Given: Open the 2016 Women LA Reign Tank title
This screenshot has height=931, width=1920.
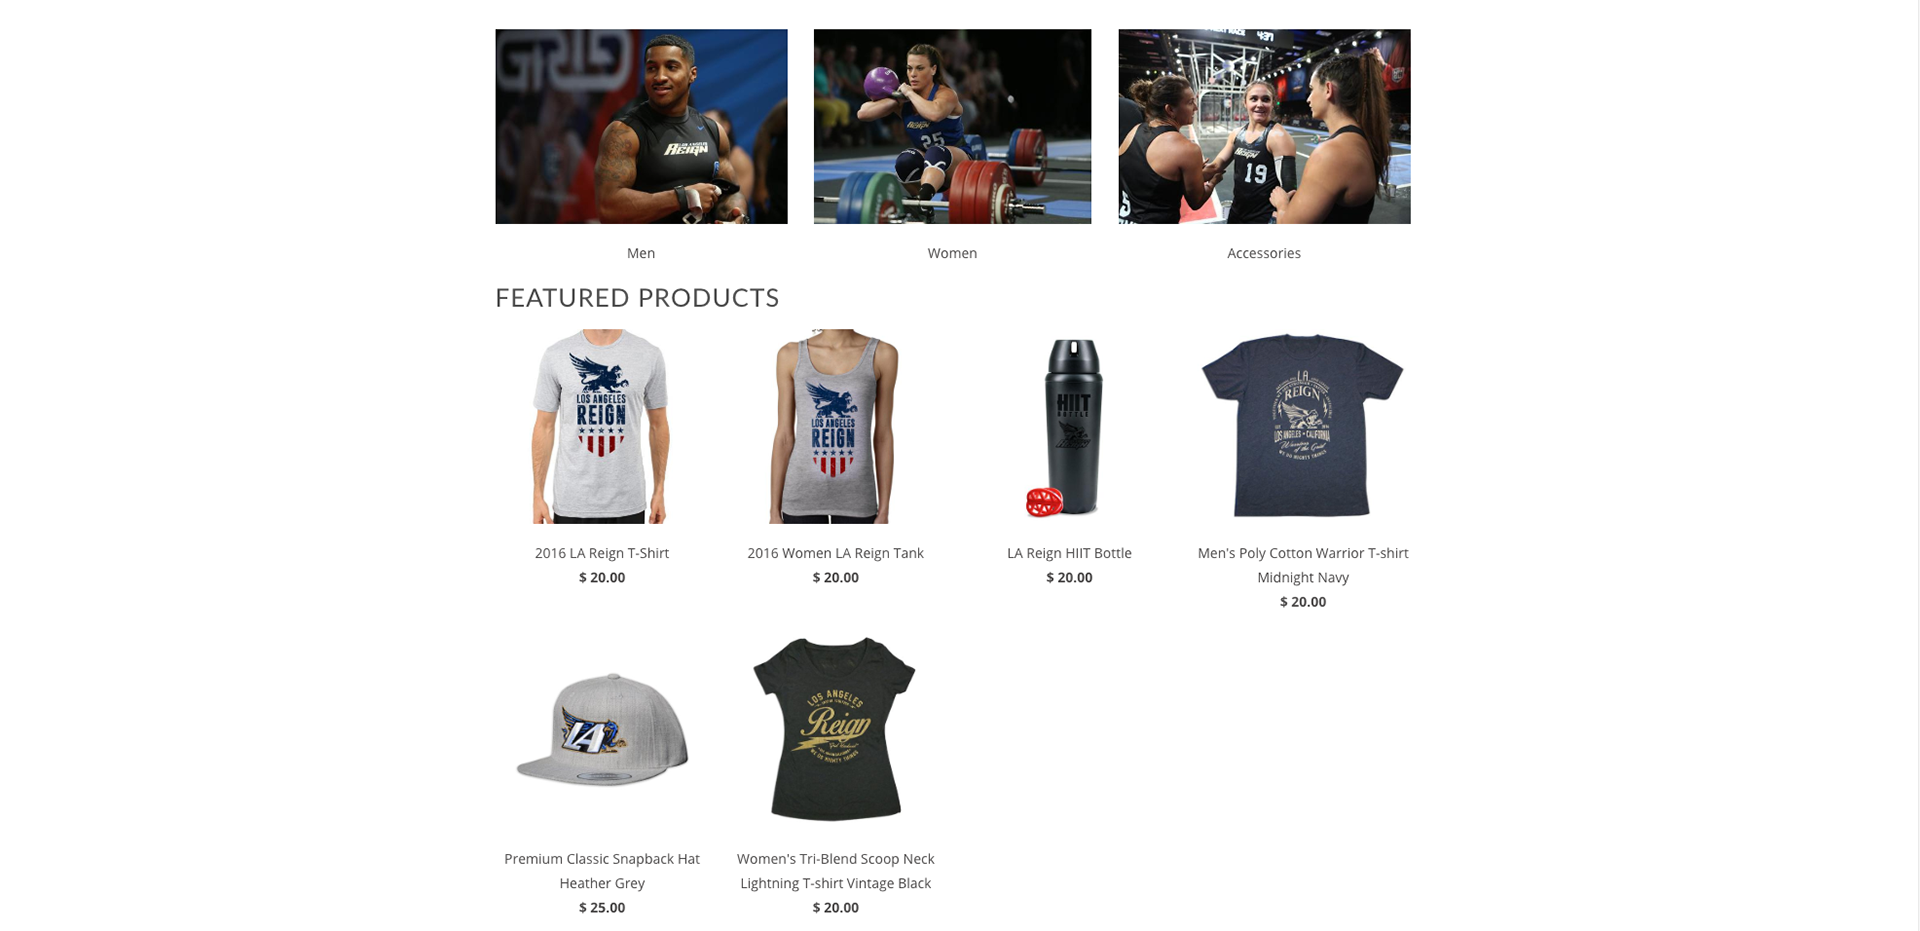Looking at the screenshot, I should pos(835,553).
